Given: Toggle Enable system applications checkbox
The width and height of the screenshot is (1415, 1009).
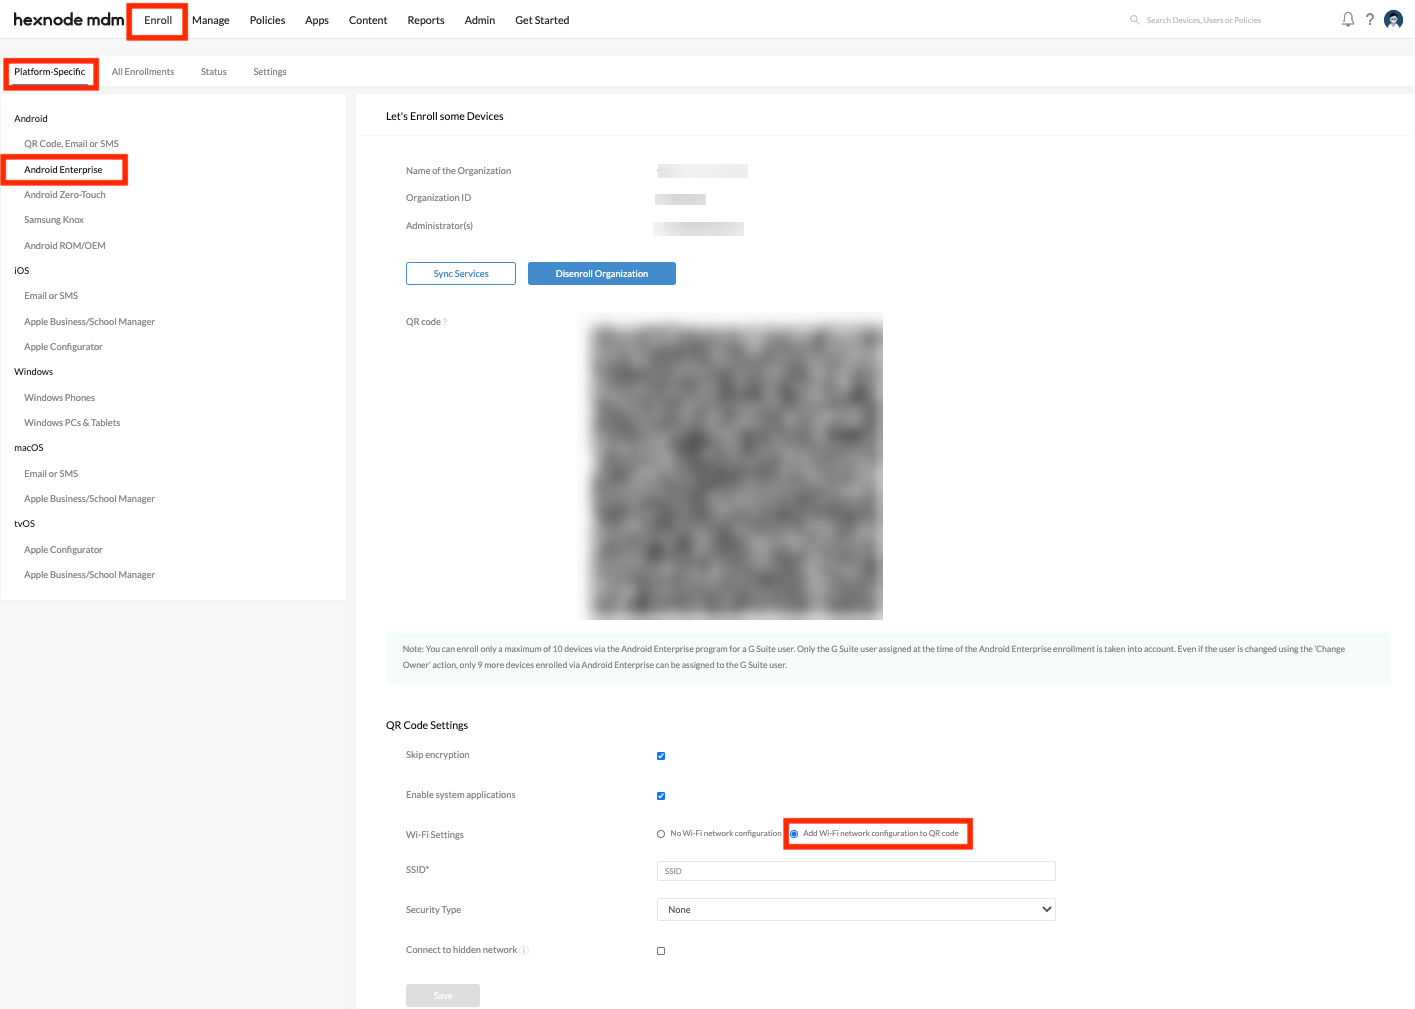Looking at the screenshot, I should (x=661, y=796).
